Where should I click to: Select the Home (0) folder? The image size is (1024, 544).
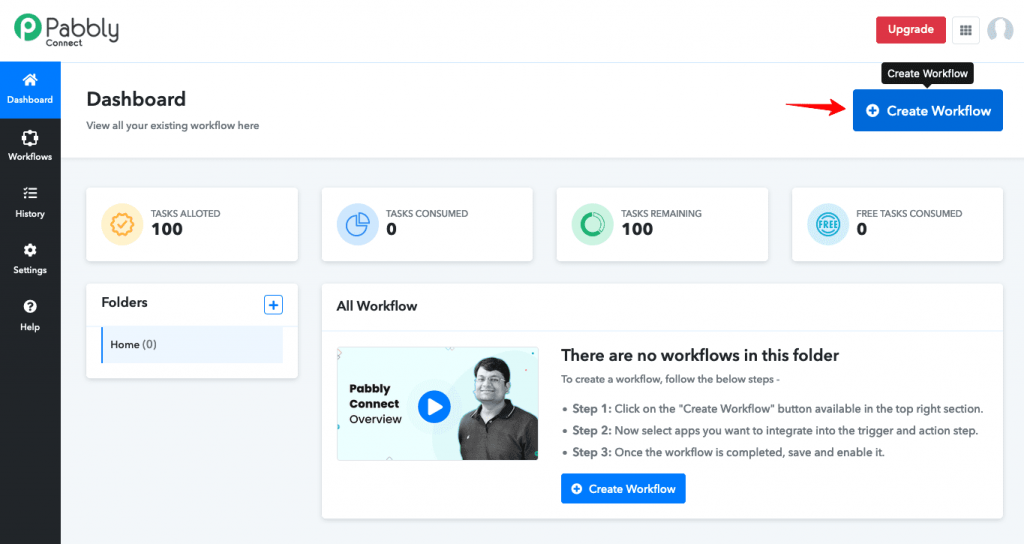tap(192, 344)
